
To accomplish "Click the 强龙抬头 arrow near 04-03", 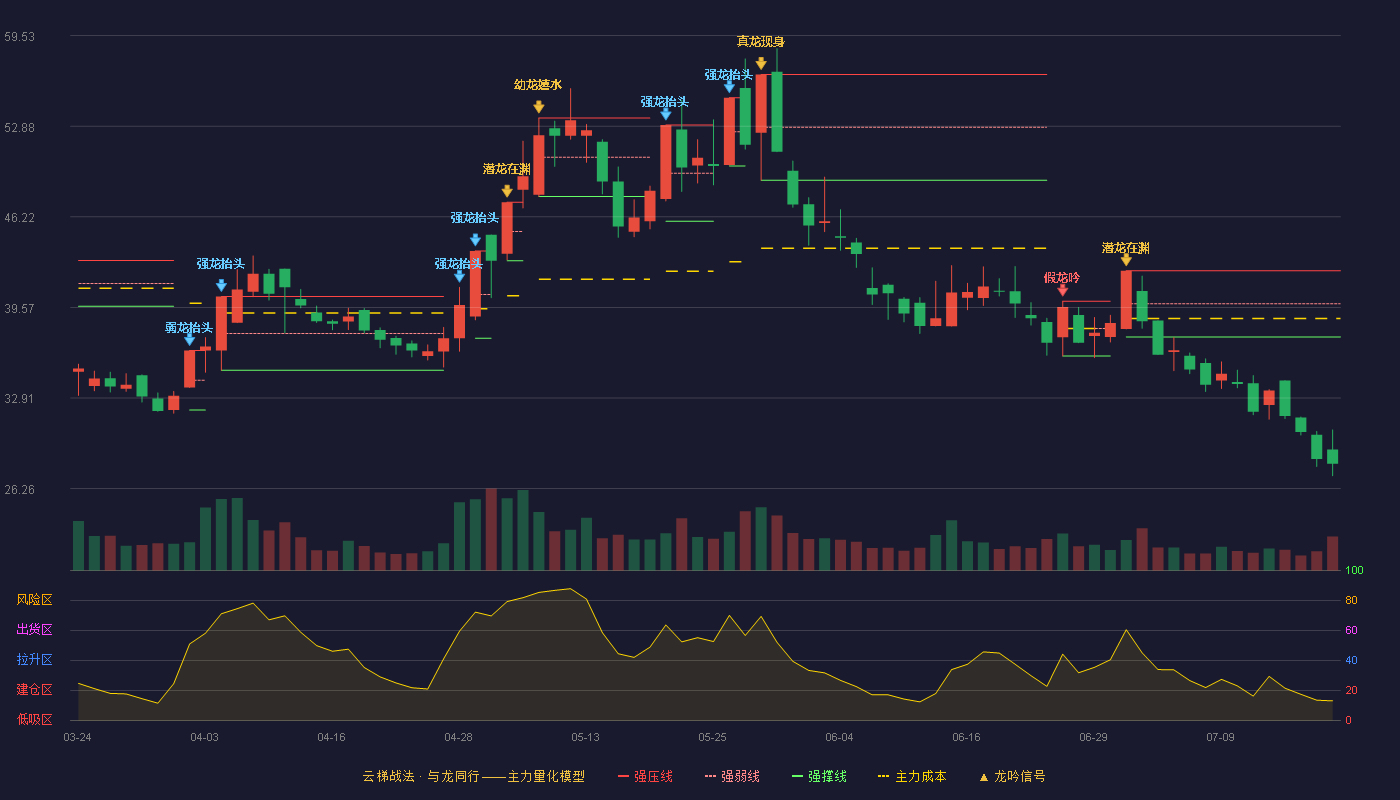I will [221, 285].
